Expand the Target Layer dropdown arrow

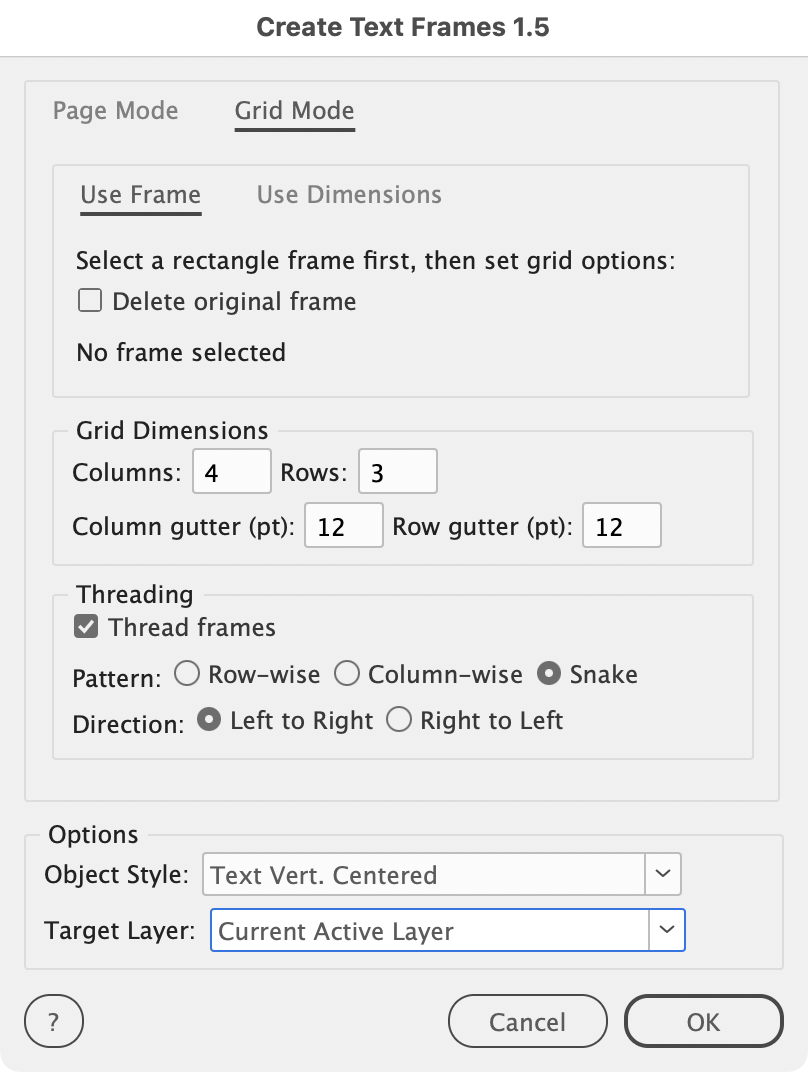666,930
